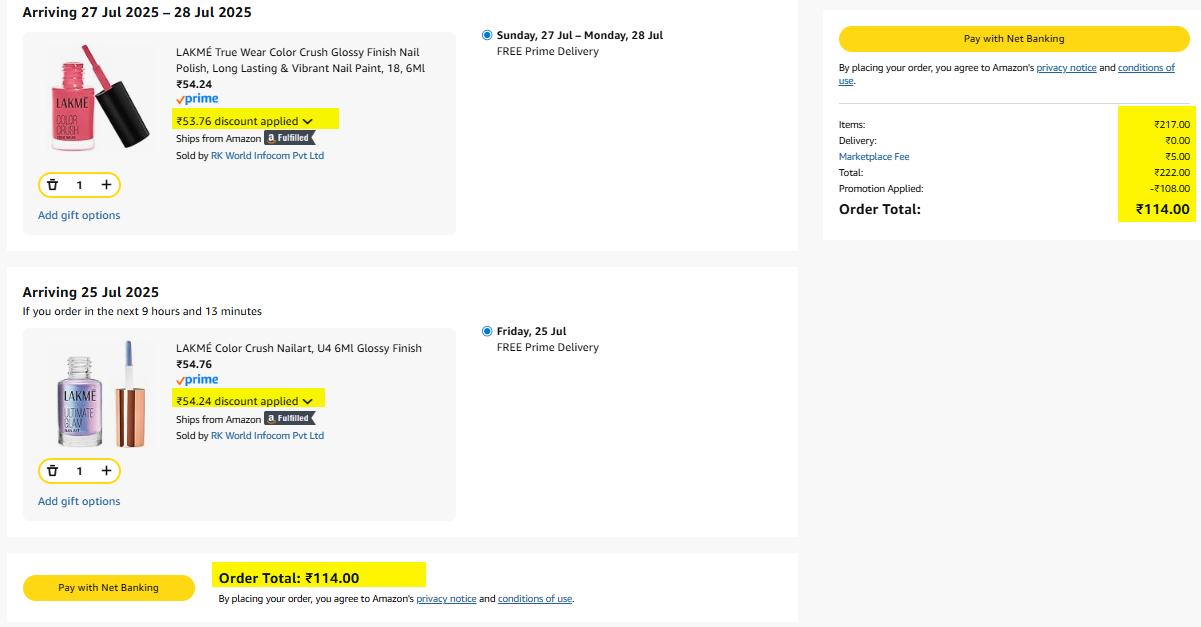Add gift options for True Wear nail polish
This screenshot has width=1201, height=627.
click(79, 215)
